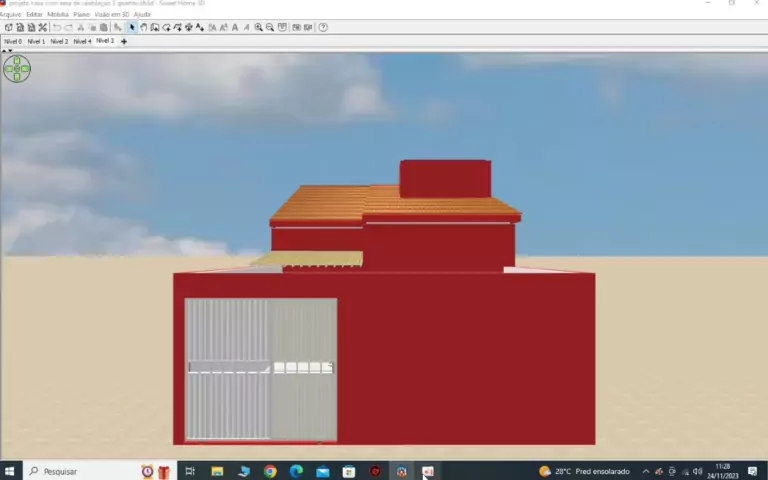Open Google Chrome from the taskbar

(x=270, y=471)
